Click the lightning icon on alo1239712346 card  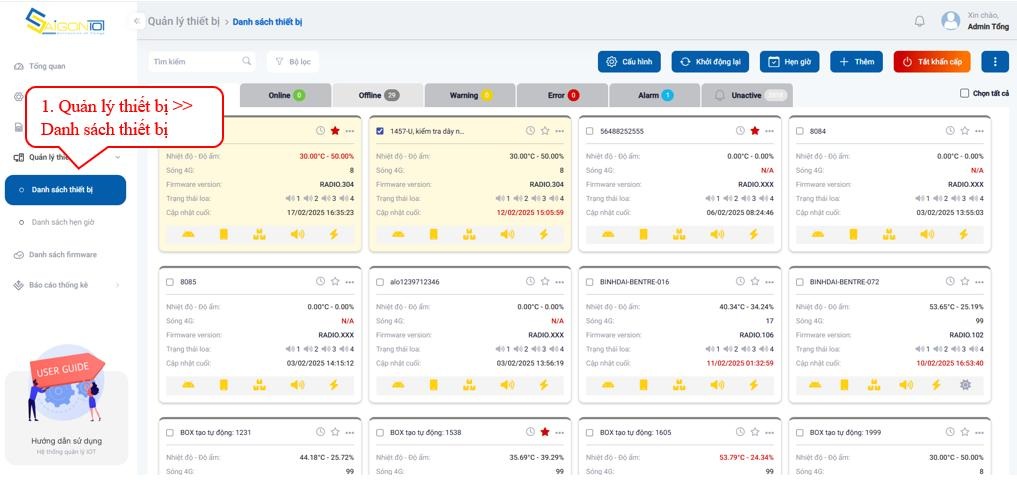(544, 385)
